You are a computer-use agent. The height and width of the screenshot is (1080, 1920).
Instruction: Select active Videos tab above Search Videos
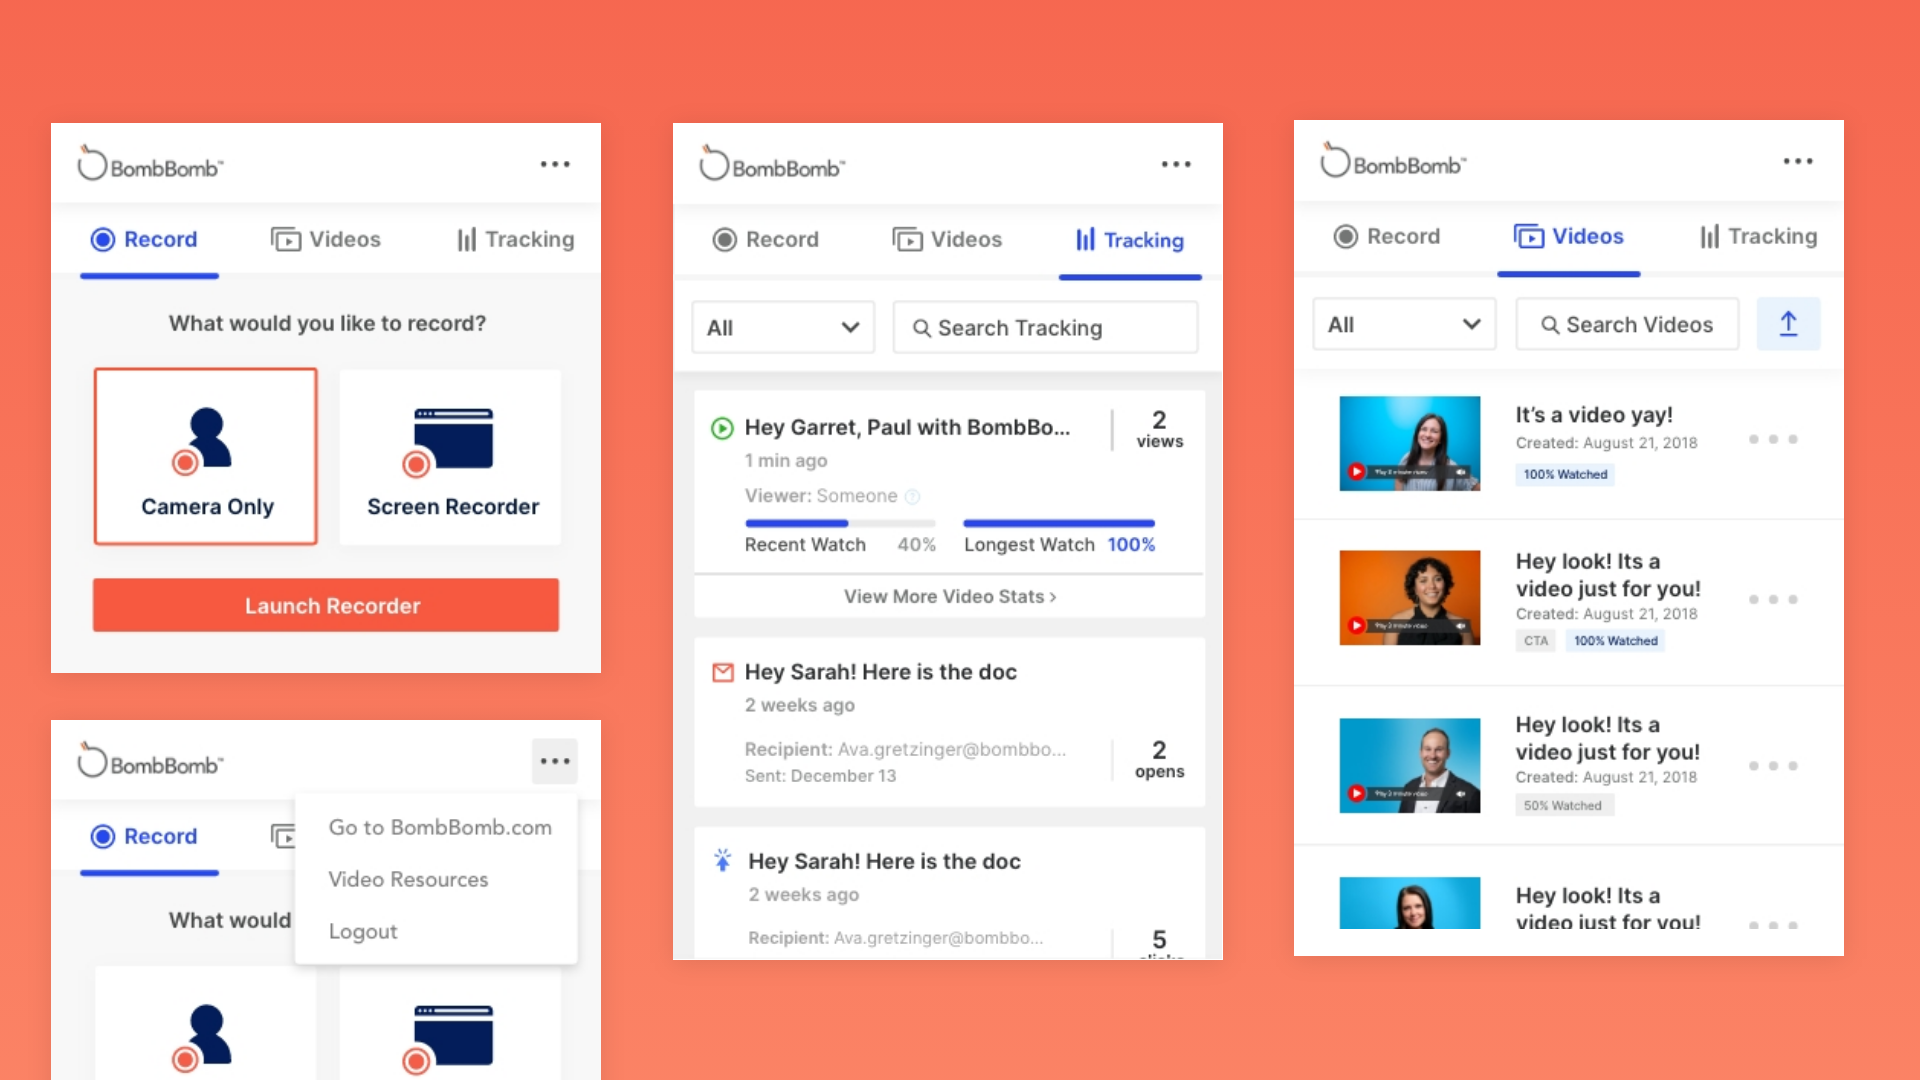tap(1569, 237)
